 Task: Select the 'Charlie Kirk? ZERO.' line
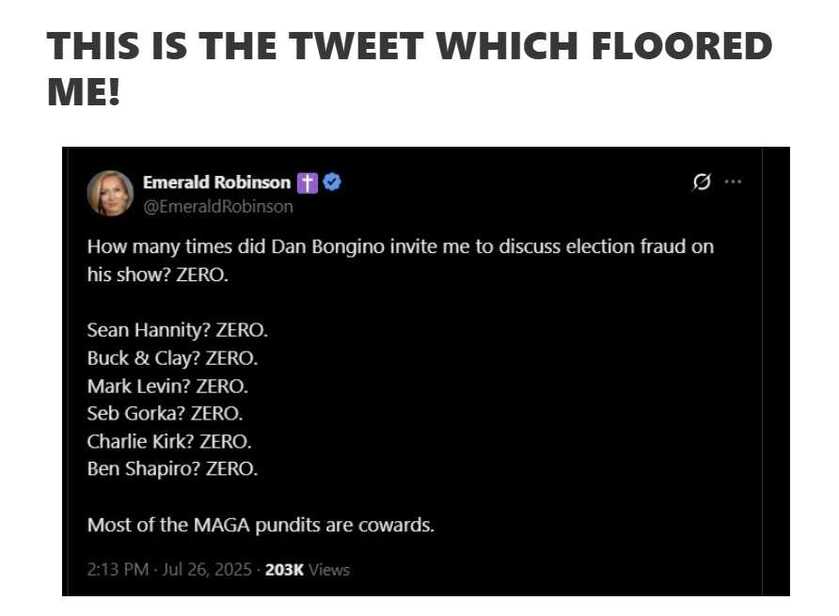169,441
